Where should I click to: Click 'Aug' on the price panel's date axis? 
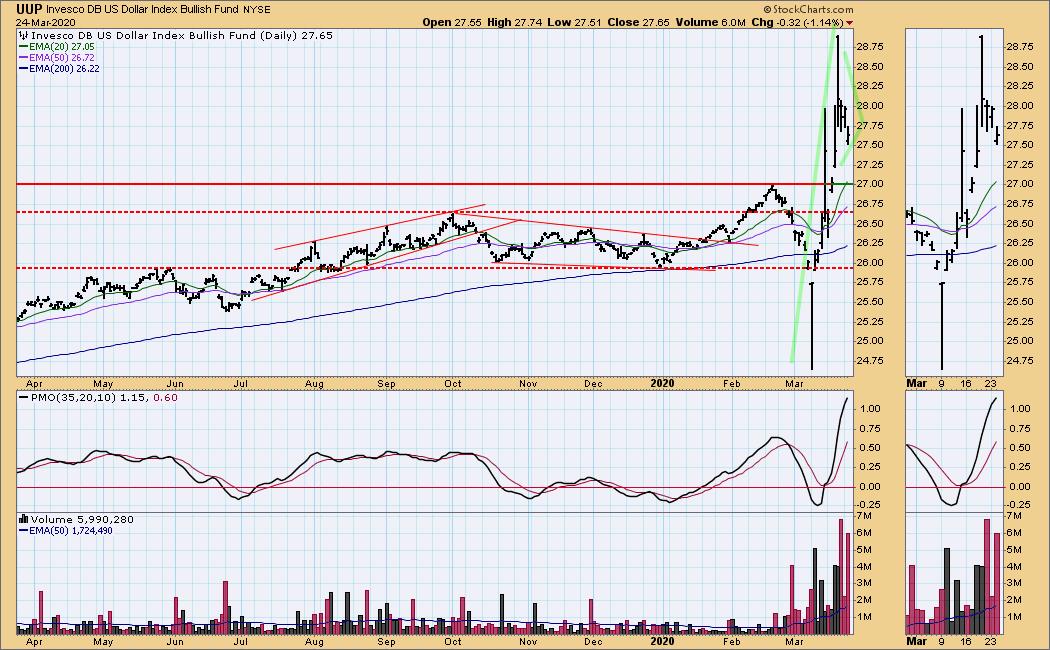coord(314,384)
